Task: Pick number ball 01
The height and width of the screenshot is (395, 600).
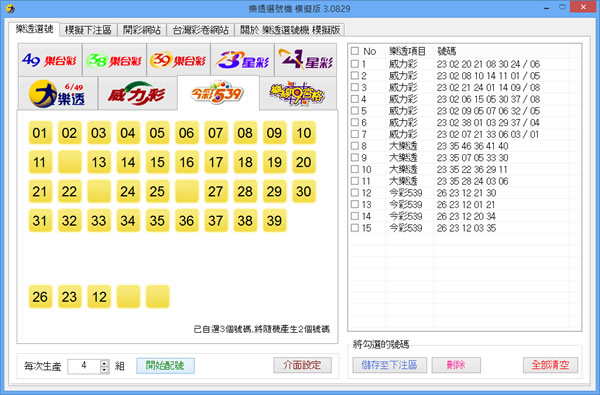Action: tap(40, 133)
